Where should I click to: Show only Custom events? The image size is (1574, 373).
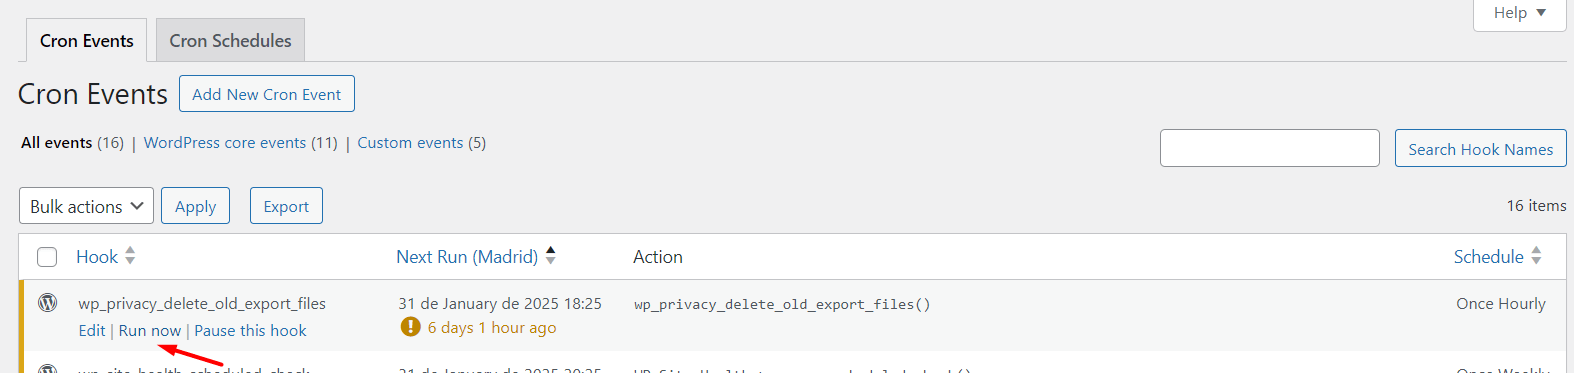(422, 143)
